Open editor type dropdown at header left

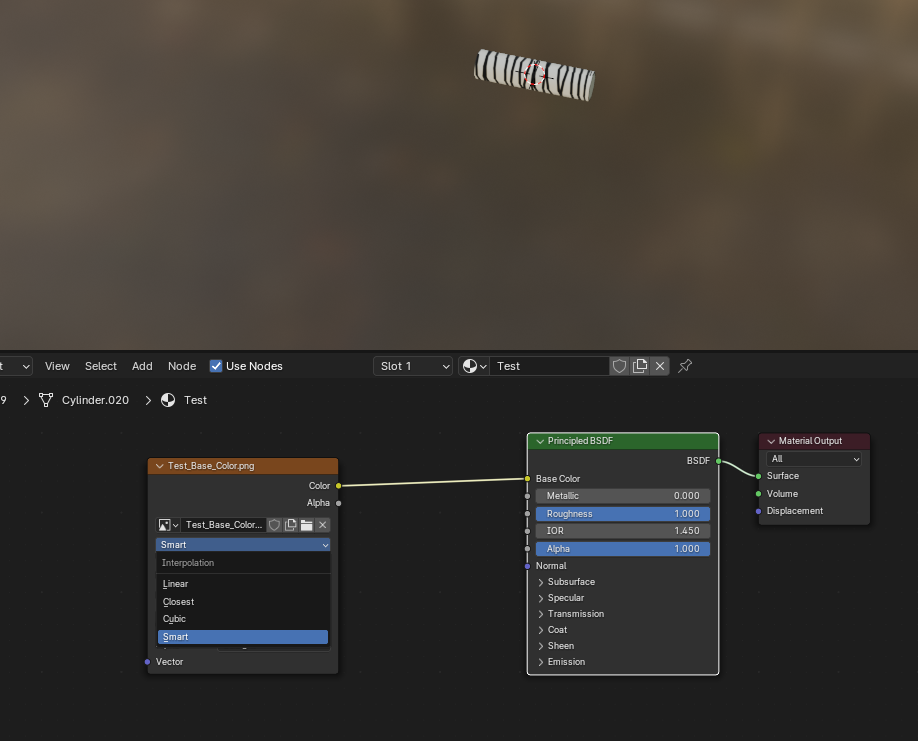tap(15, 366)
